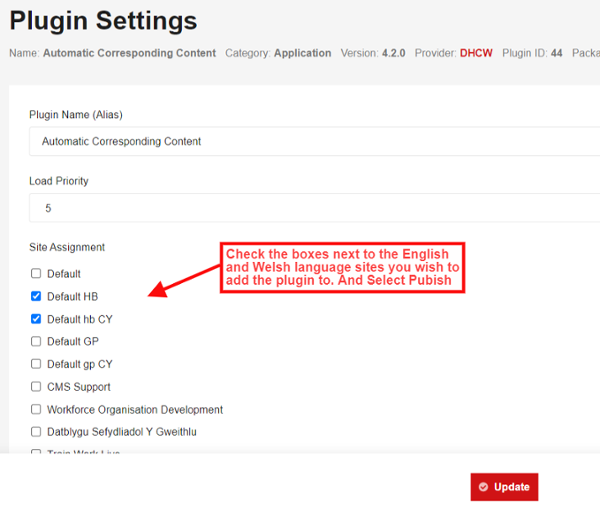Image resolution: width=600 pixels, height=508 pixels.
Task: Open the DHCW provider link
Action: tap(476, 53)
